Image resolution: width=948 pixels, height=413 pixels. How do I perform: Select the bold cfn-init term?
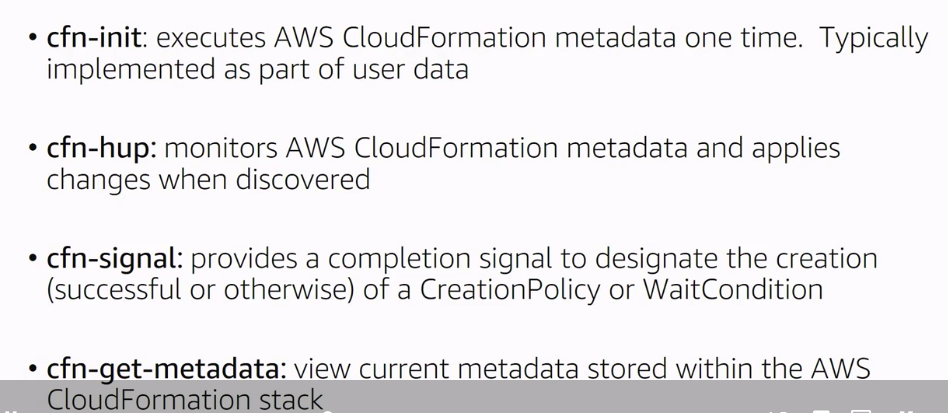(93, 38)
